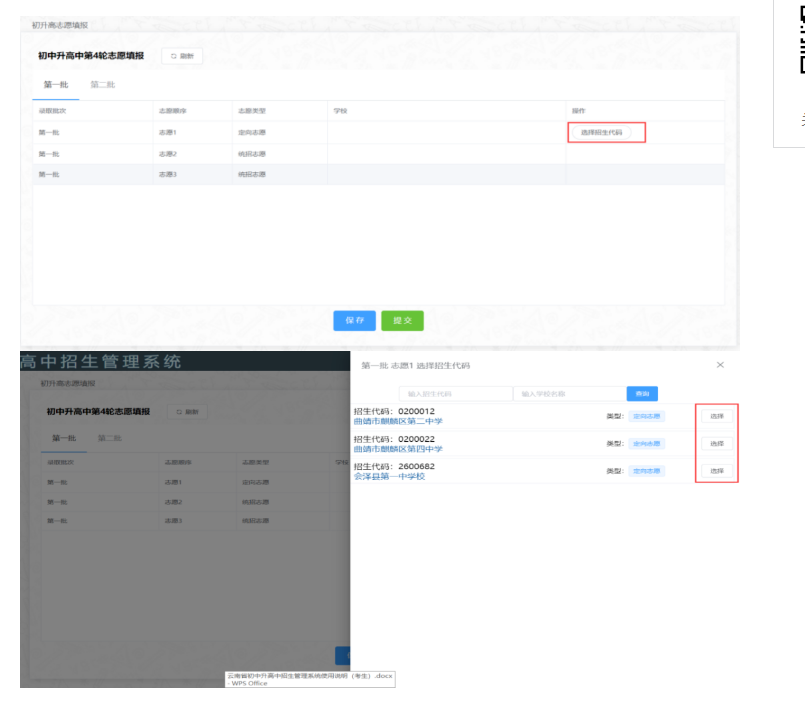Select the 第一批 tab in the upper form
The image size is (805, 713).
coord(55,85)
